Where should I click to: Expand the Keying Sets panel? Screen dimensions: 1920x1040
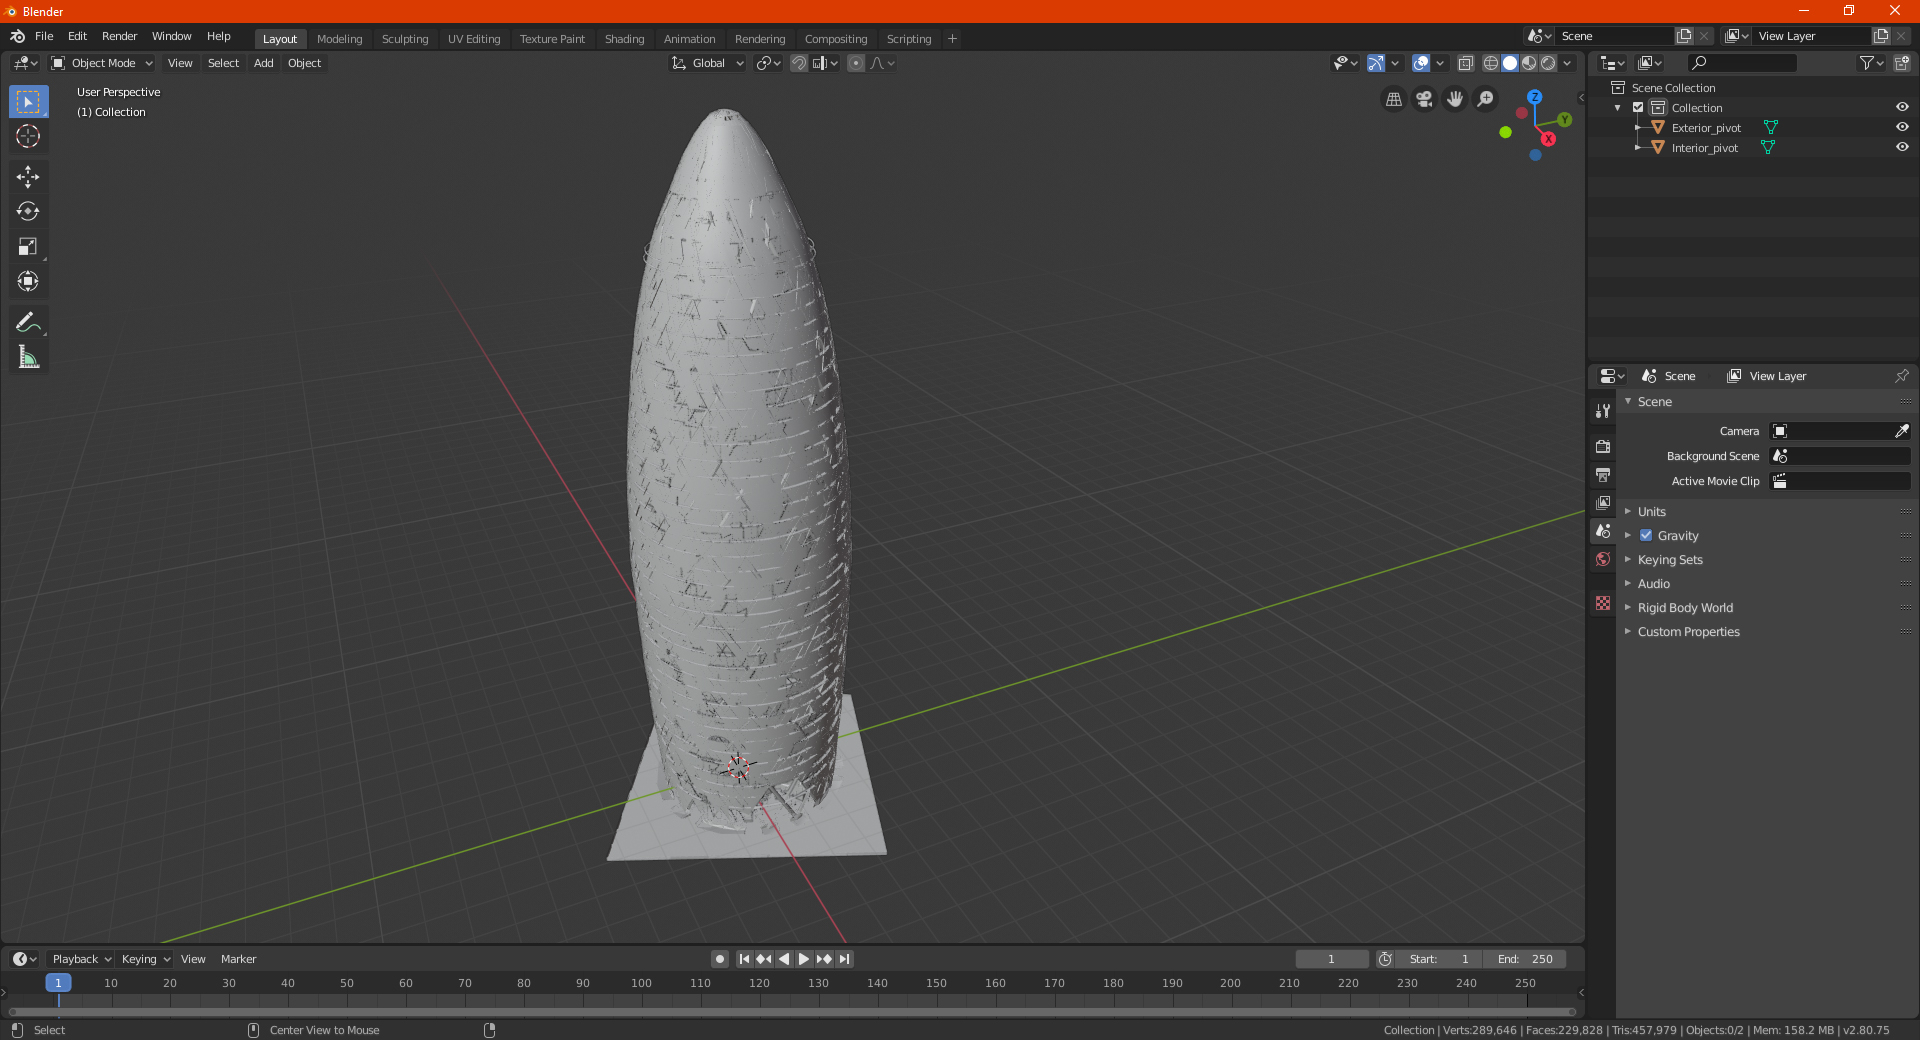(1669, 559)
